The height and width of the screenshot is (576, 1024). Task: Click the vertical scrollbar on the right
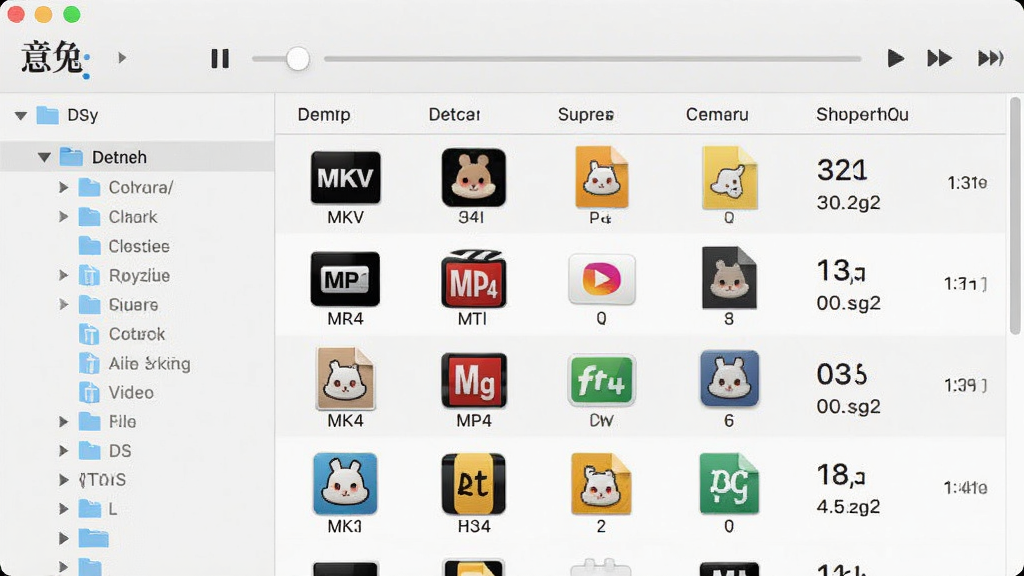1015,216
